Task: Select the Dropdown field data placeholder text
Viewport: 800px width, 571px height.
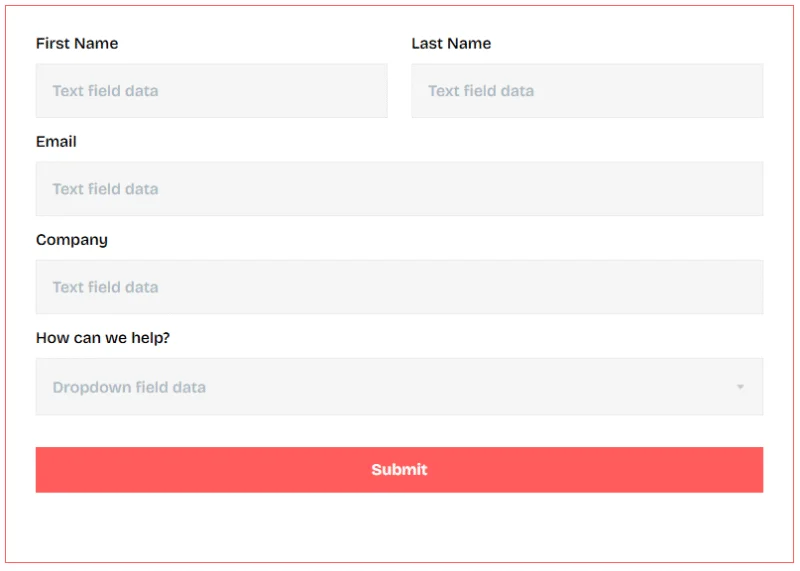Action: click(x=129, y=387)
